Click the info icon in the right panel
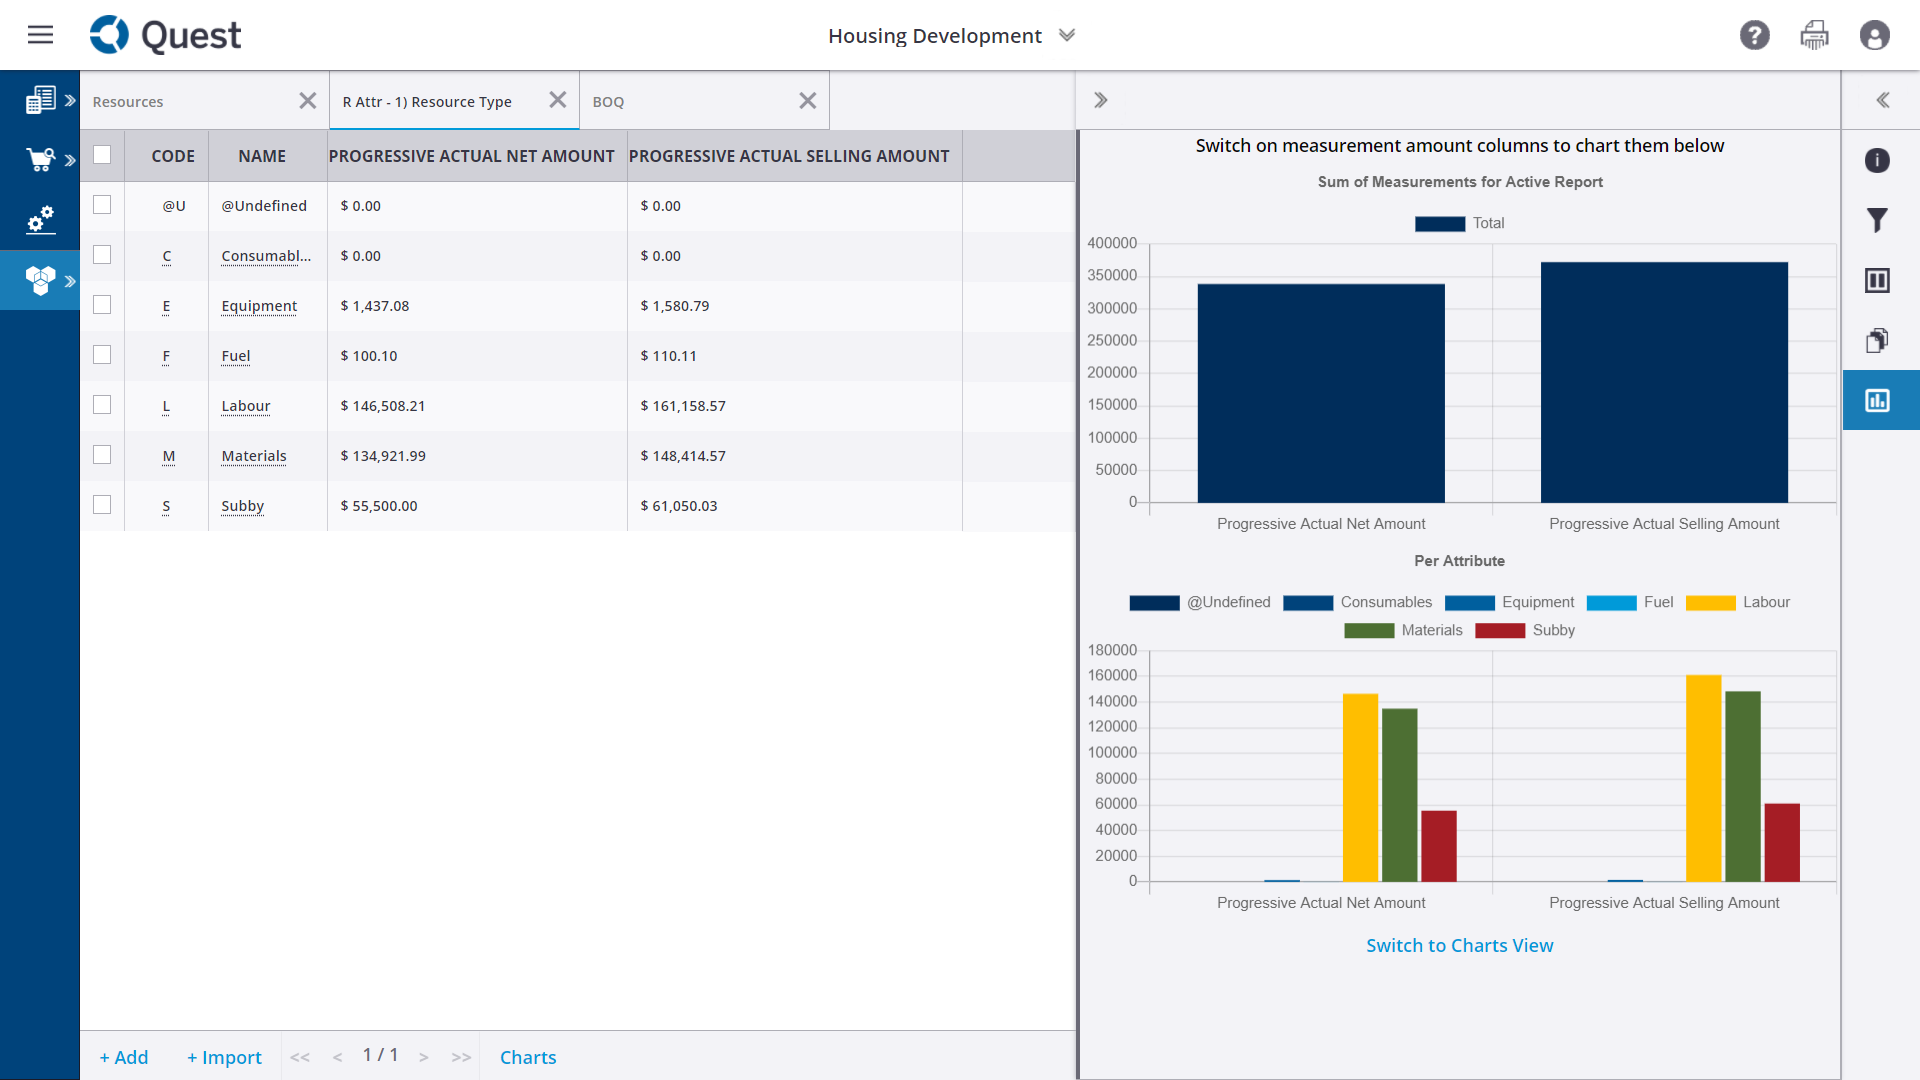This screenshot has width=1920, height=1080. pyautogui.click(x=1878, y=160)
